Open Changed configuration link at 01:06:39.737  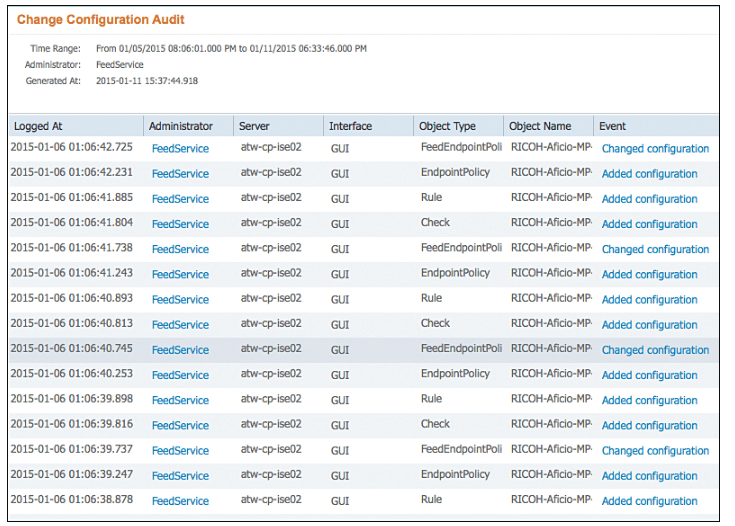655,451
